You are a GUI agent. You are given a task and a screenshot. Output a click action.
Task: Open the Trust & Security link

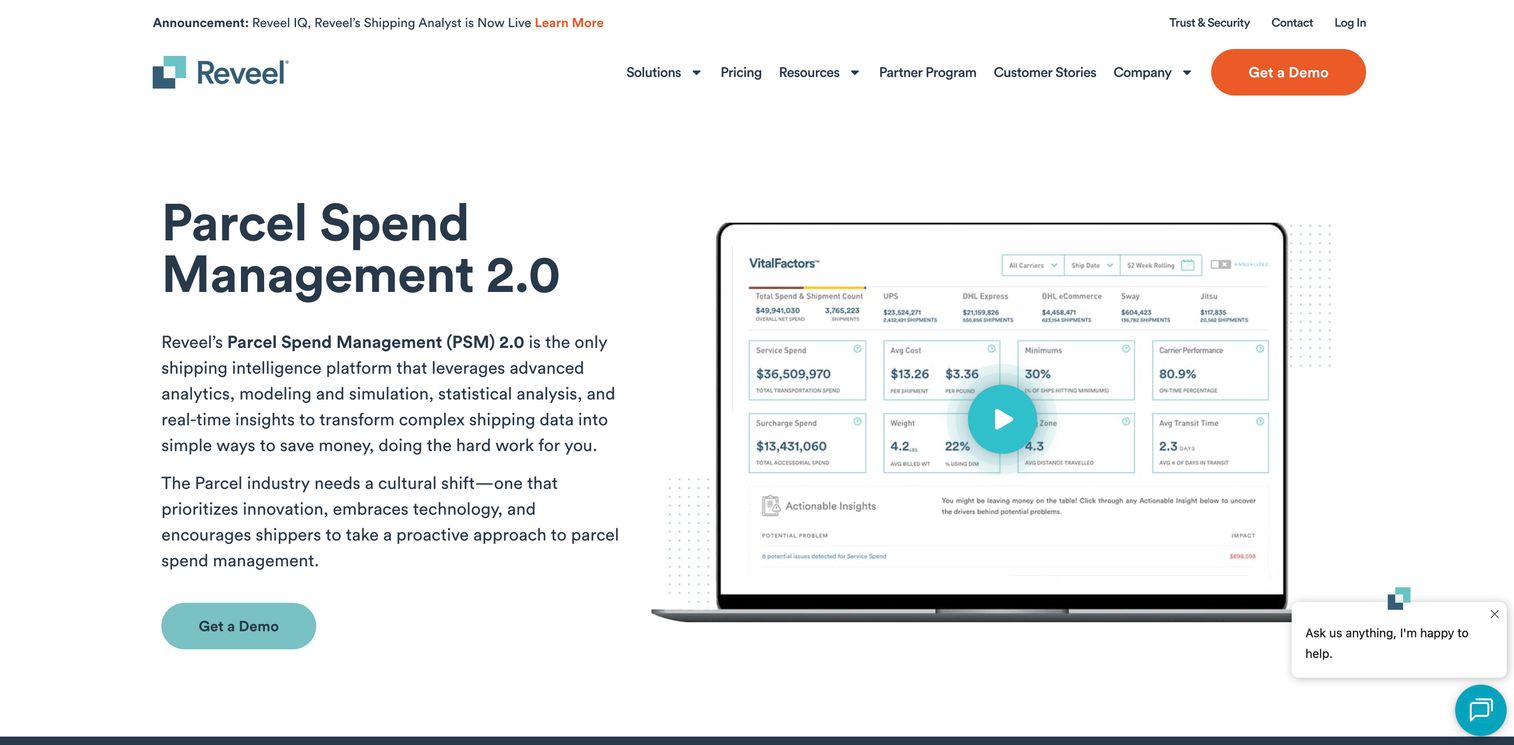[1209, 23]
